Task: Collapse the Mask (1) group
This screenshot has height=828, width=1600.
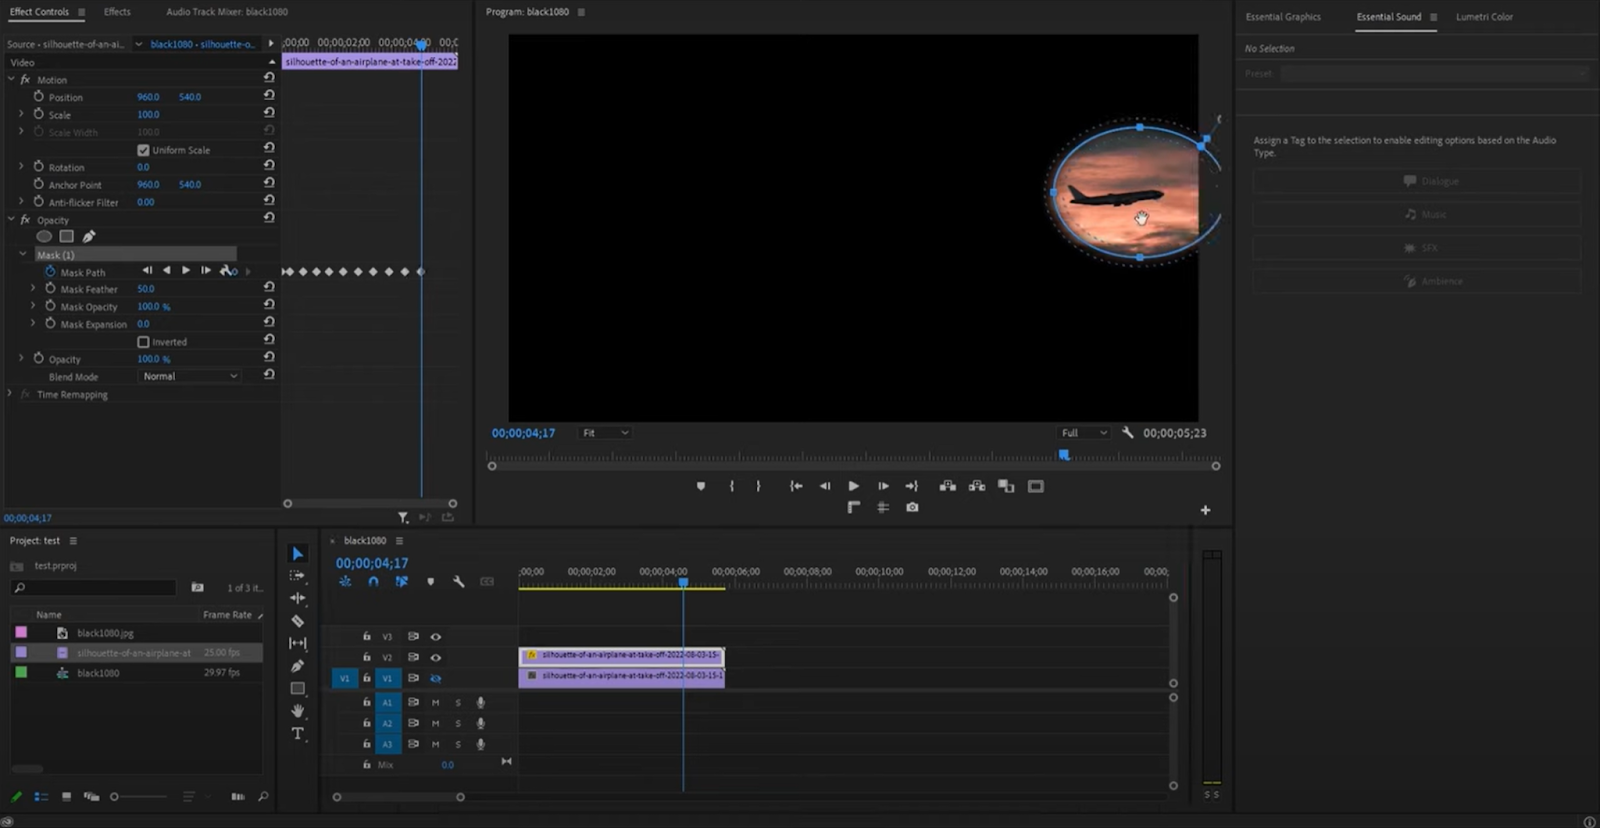Action: 22,254
